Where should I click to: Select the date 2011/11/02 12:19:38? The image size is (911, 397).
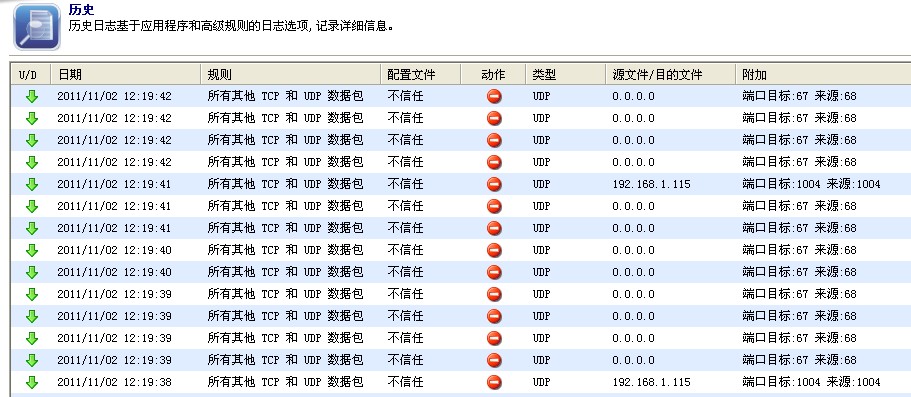point(114,382)
